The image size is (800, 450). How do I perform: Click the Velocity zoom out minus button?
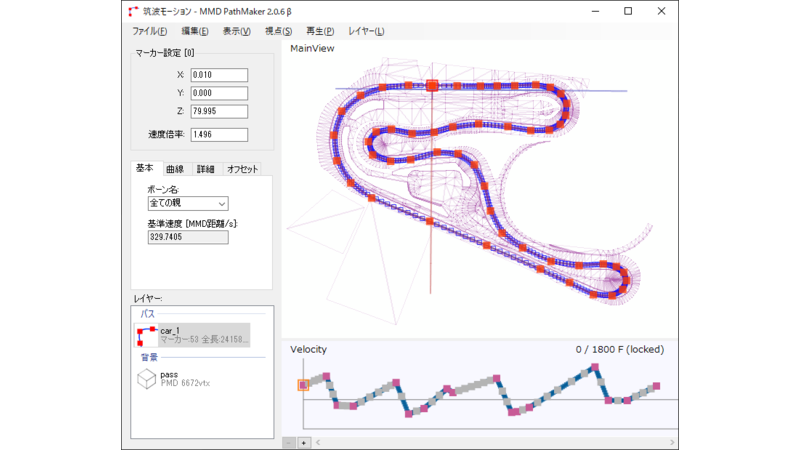point(289,443)
